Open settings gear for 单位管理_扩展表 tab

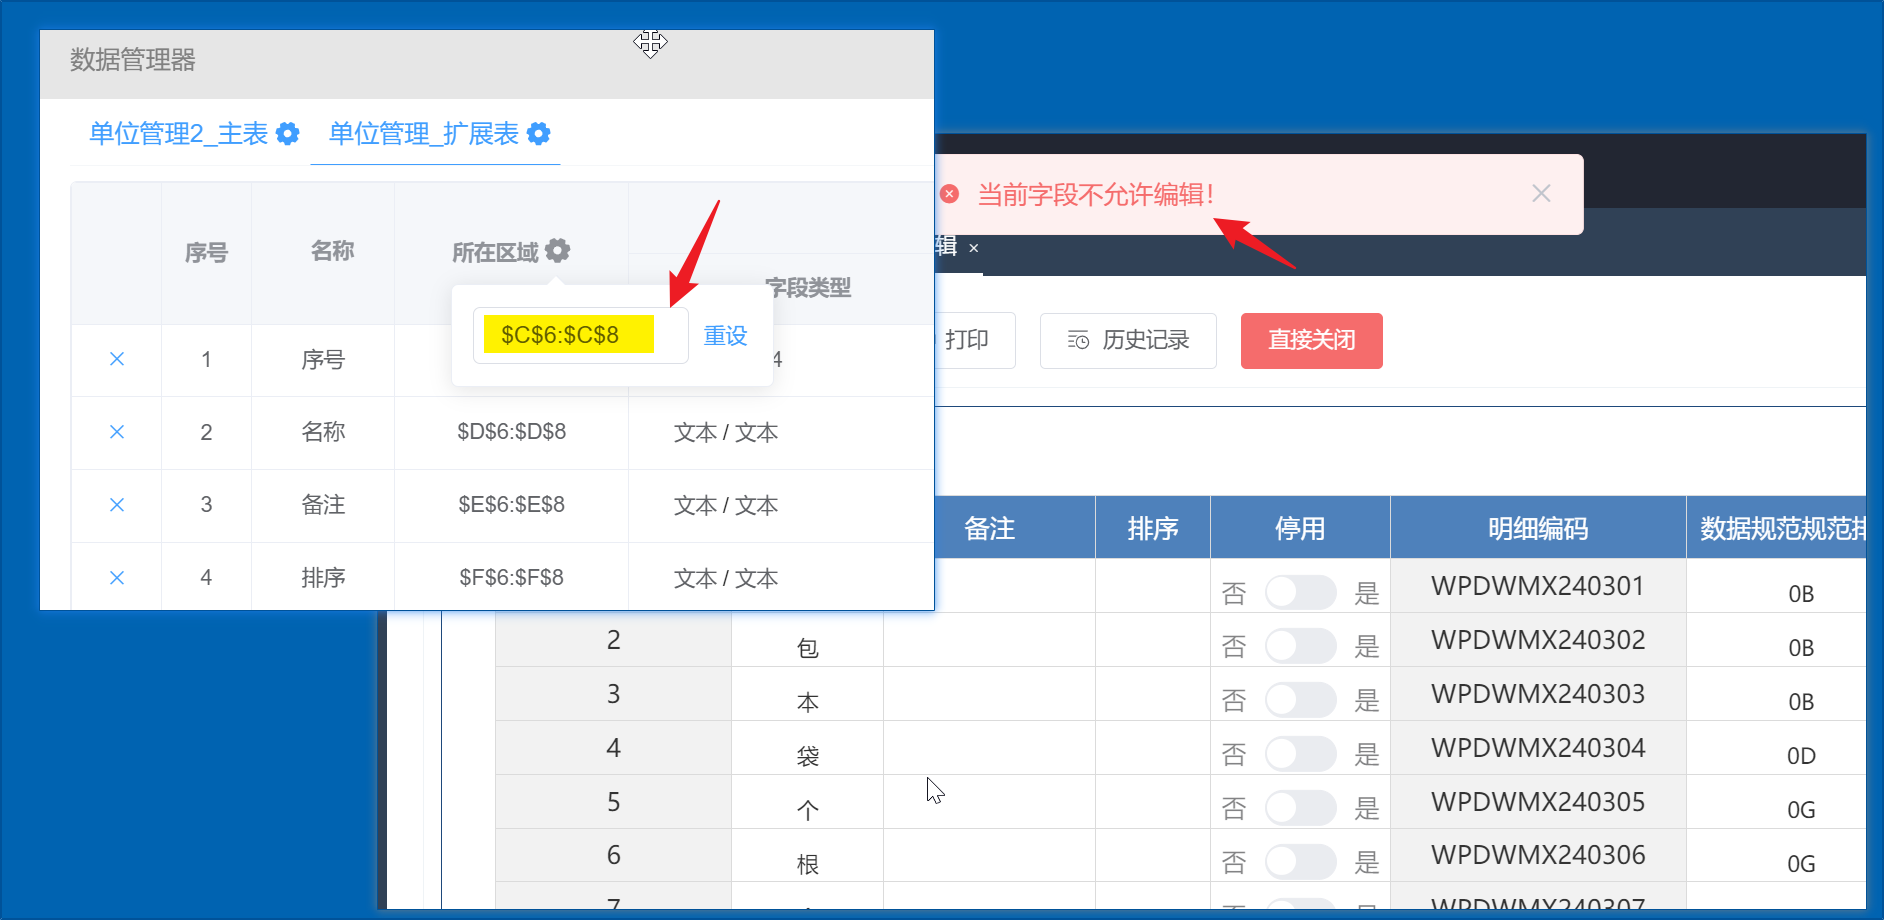539,134
